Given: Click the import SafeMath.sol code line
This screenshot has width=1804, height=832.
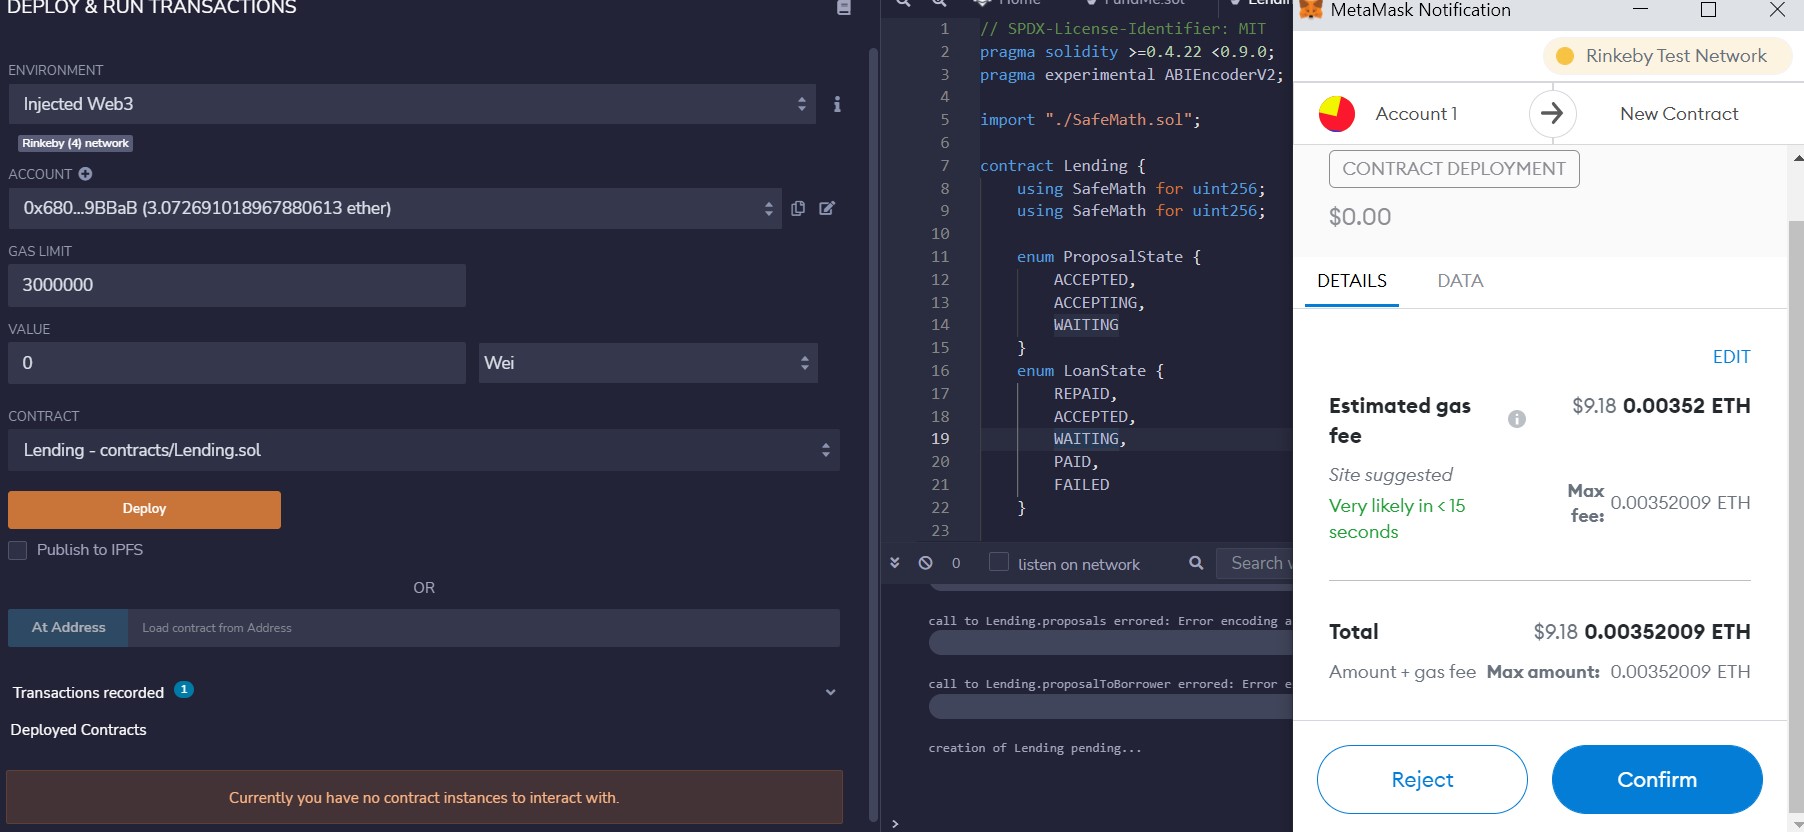Looking at the screenshot, I should (1090, 120).
